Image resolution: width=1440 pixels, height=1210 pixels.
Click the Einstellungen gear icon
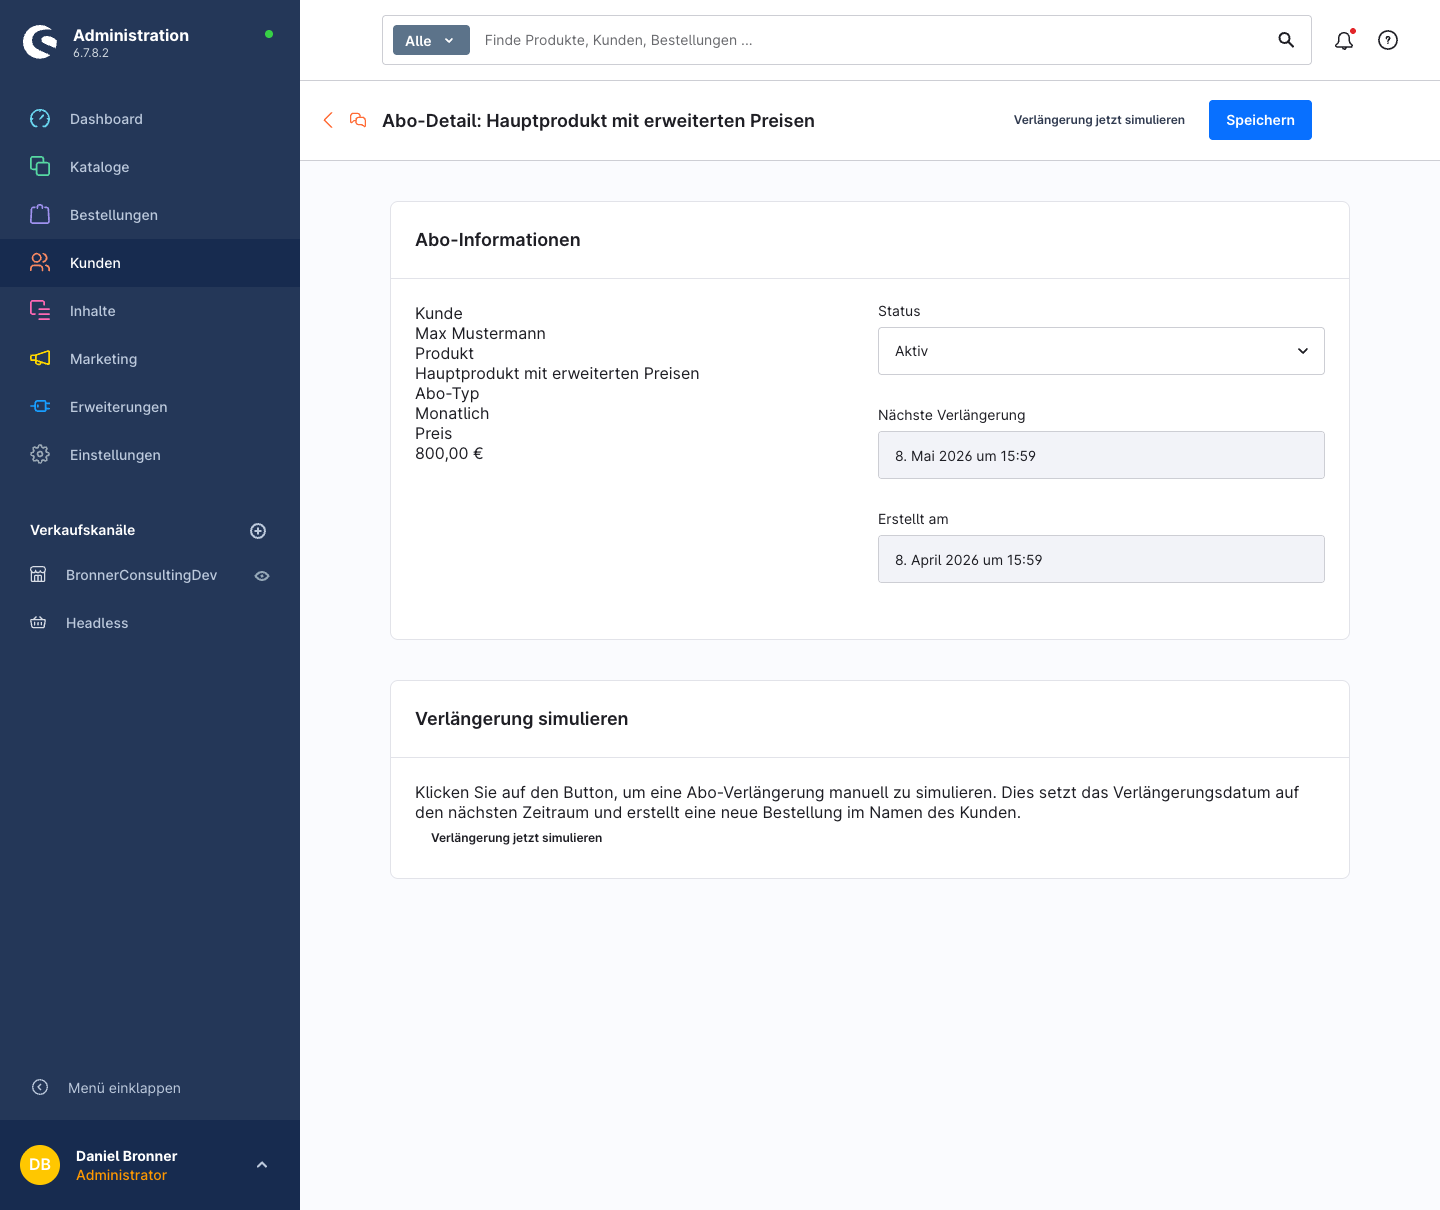point(40,455)
